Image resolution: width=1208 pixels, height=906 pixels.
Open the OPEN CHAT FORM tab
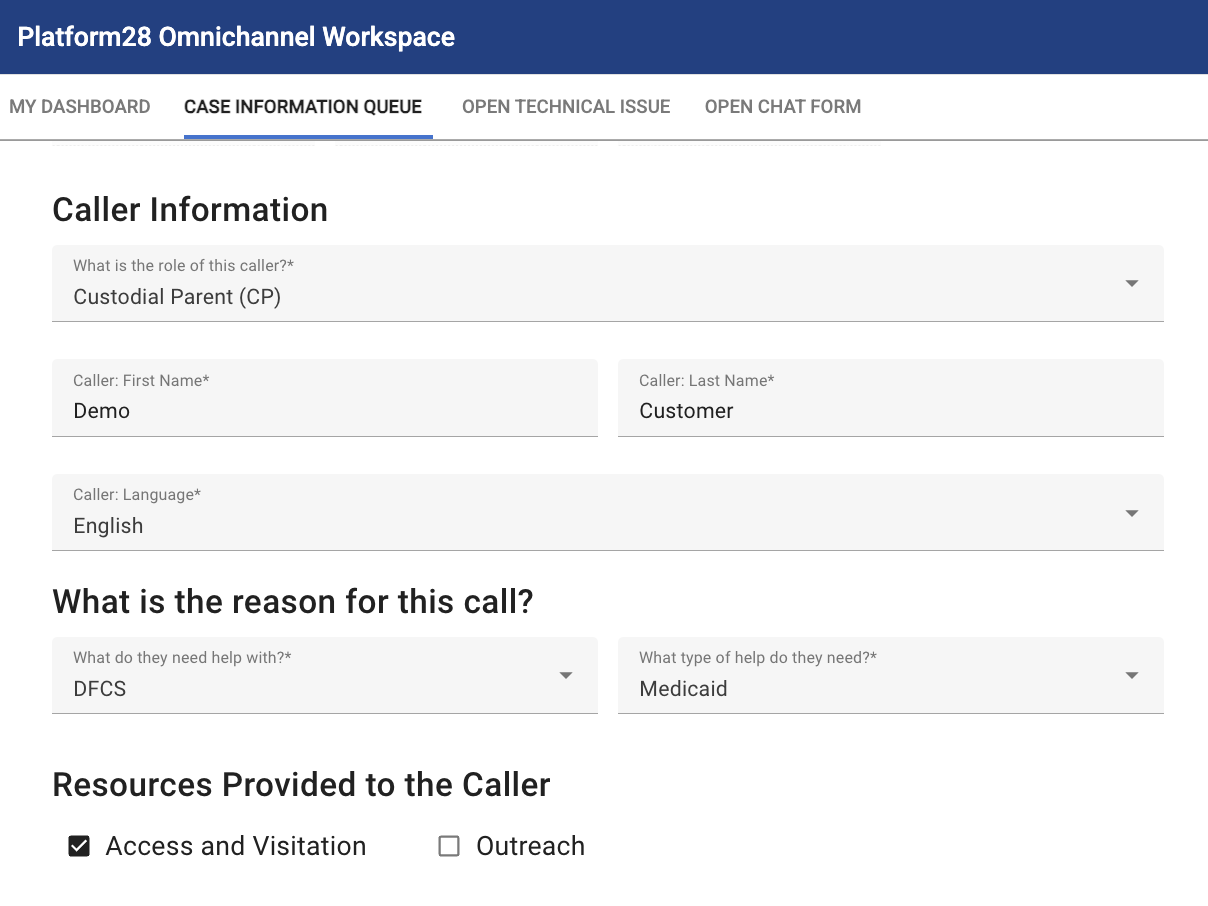click(783, 106)
